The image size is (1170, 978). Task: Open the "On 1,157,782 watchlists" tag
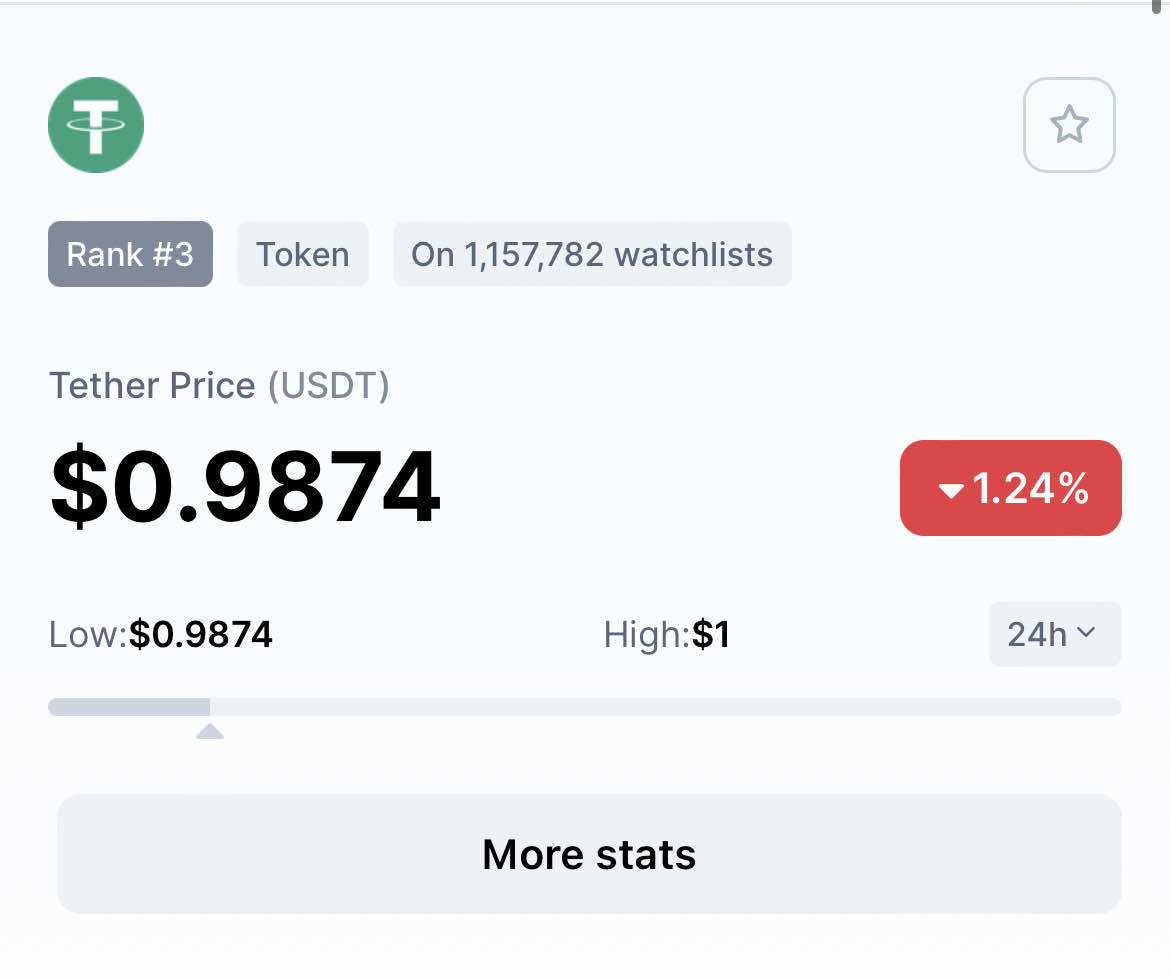click(x=592, y=254)
